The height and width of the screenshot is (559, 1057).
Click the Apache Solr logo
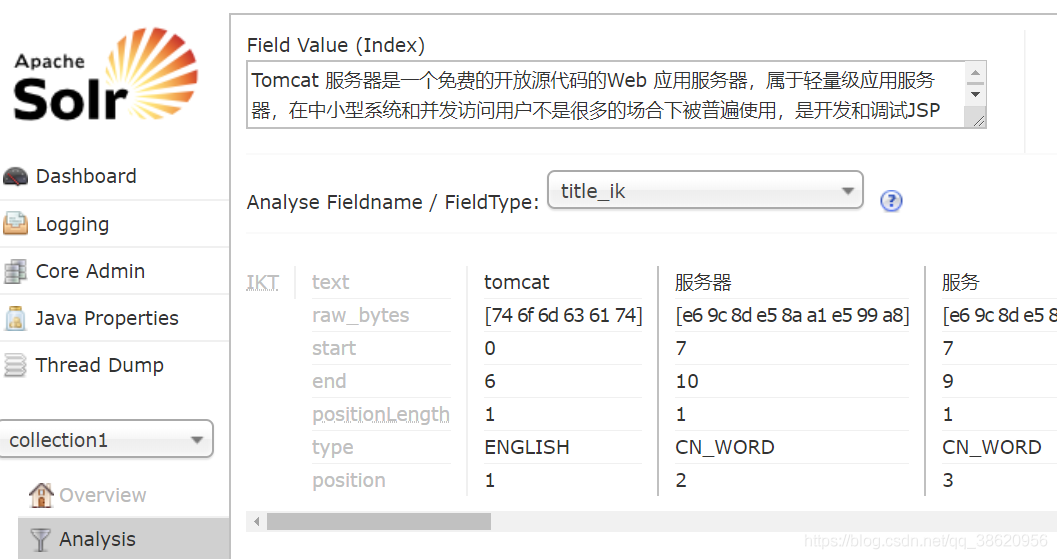tap(105, 75)
